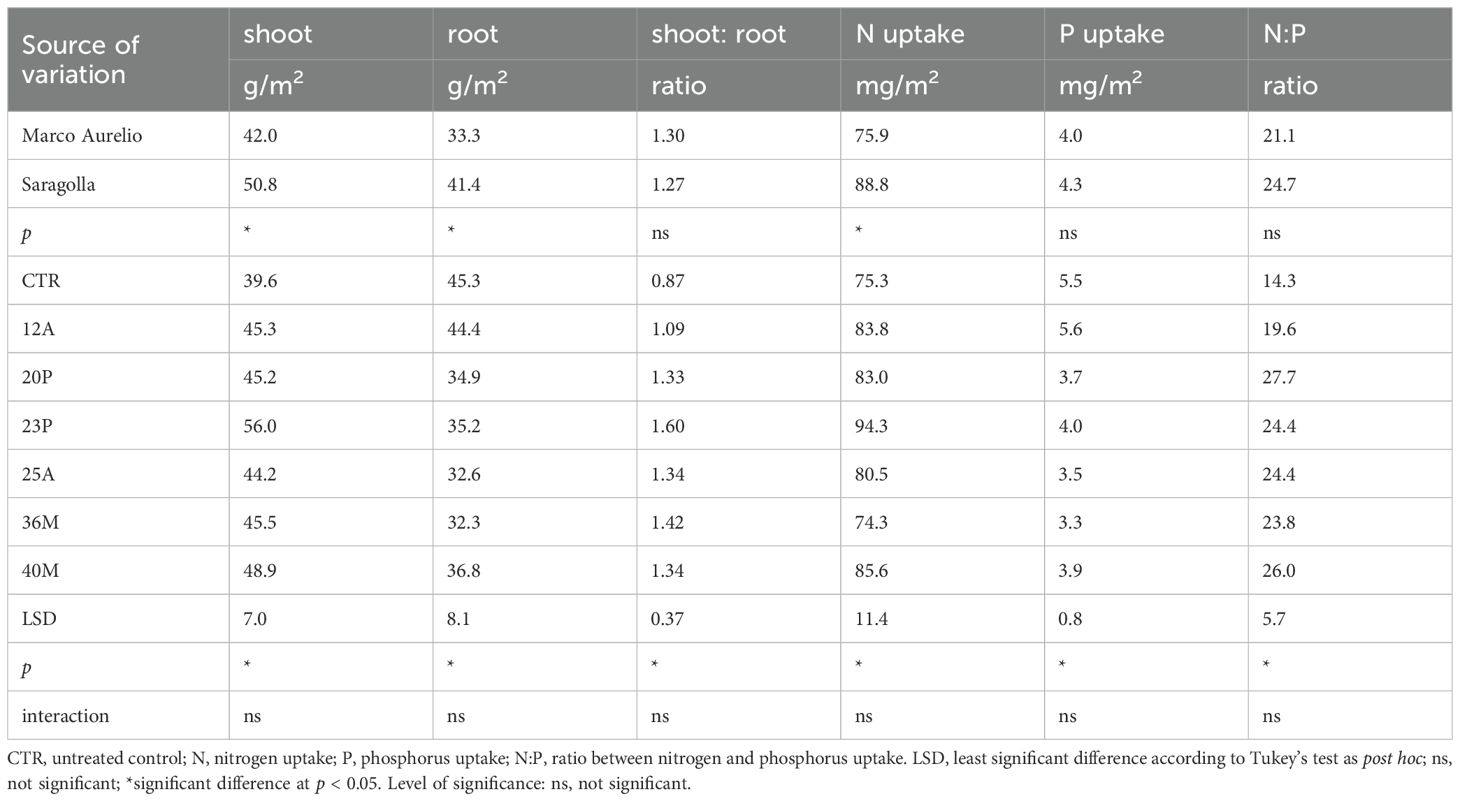1460x801 pixels.
Task: Select the 'shoot' column header
Action: pos(277,33)
